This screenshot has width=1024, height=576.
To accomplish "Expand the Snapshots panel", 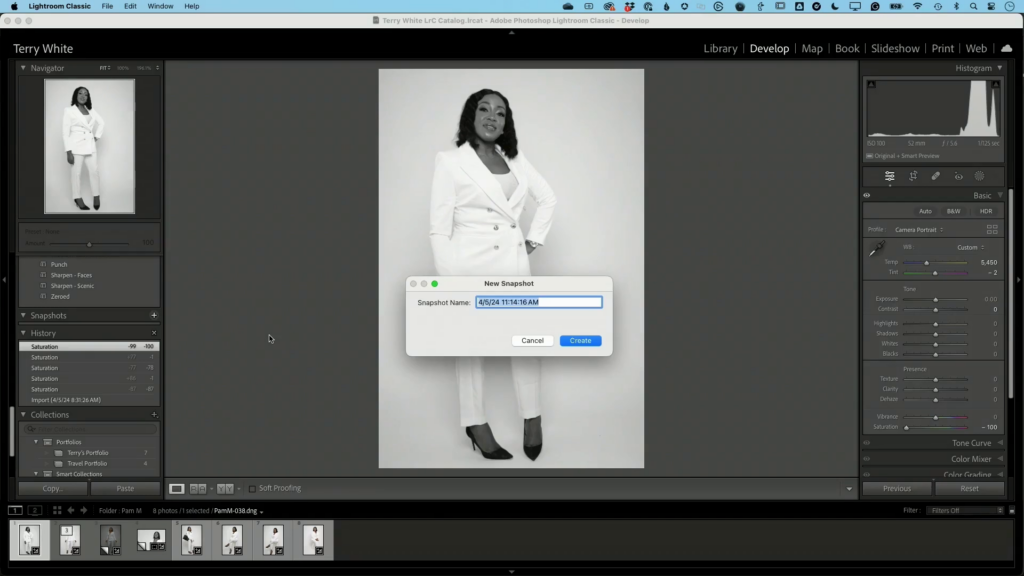I will point(24,315).
